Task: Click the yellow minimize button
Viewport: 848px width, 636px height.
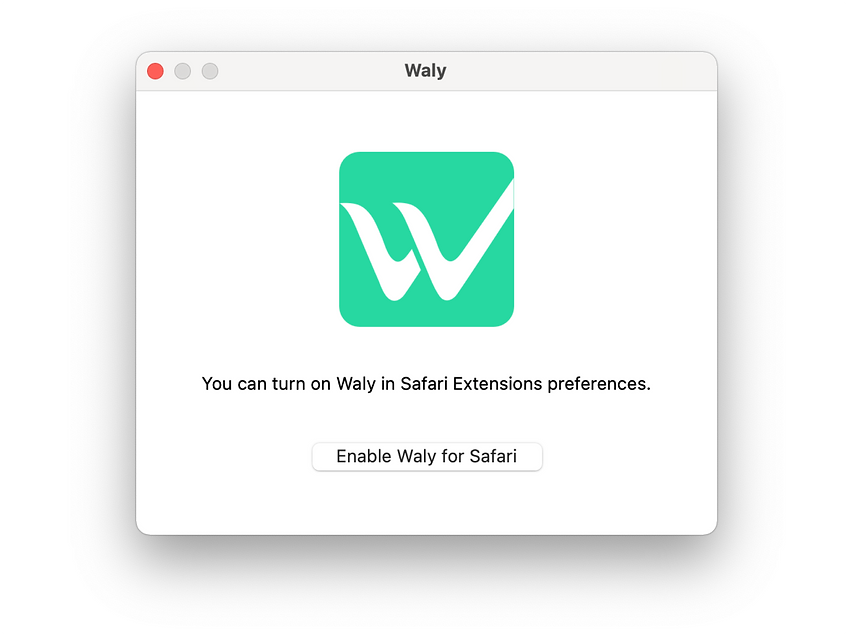Action: click(x=182, y=71)
